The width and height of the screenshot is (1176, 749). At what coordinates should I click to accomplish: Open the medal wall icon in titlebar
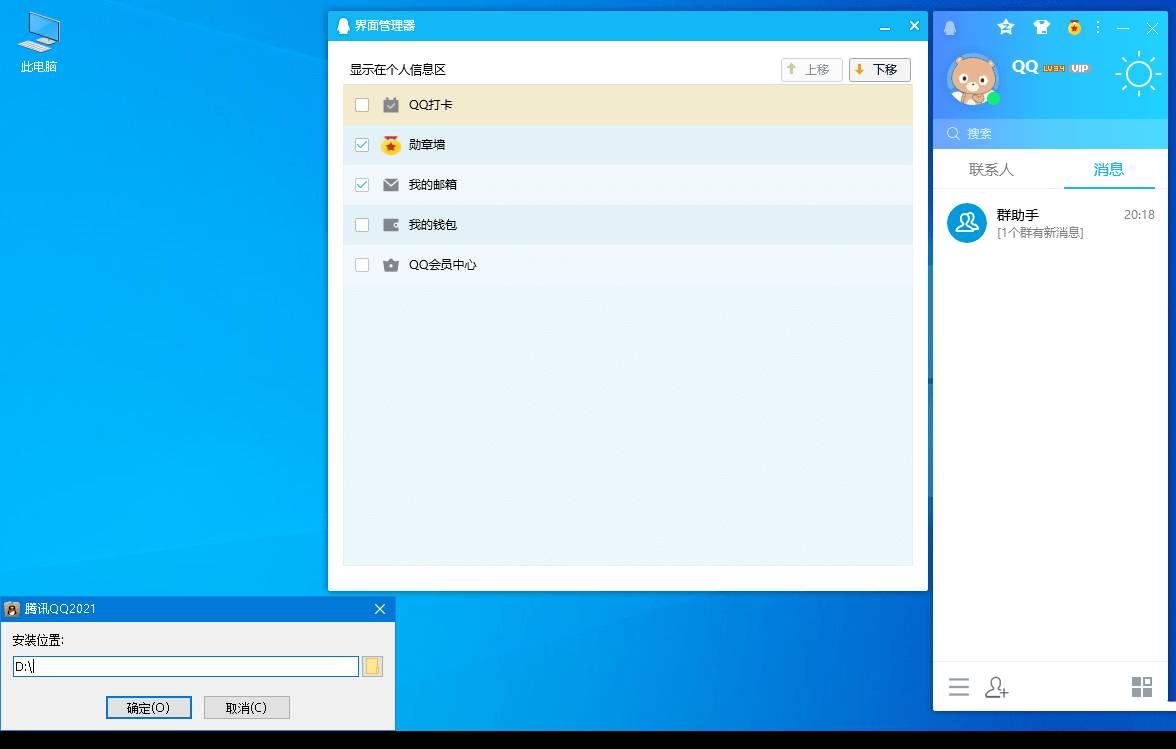tap(1074, 27)
